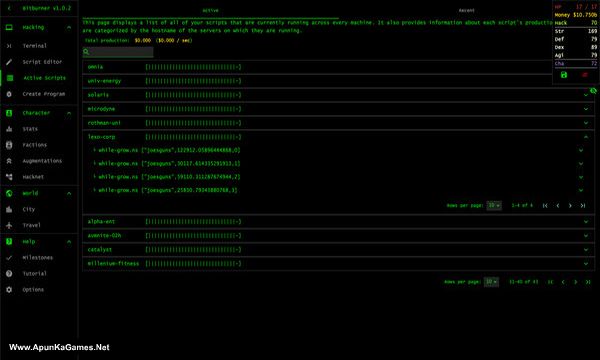Collapse the lexo-corp server row
The width and height of the screenshot is (600, 360).
(338, 137)
